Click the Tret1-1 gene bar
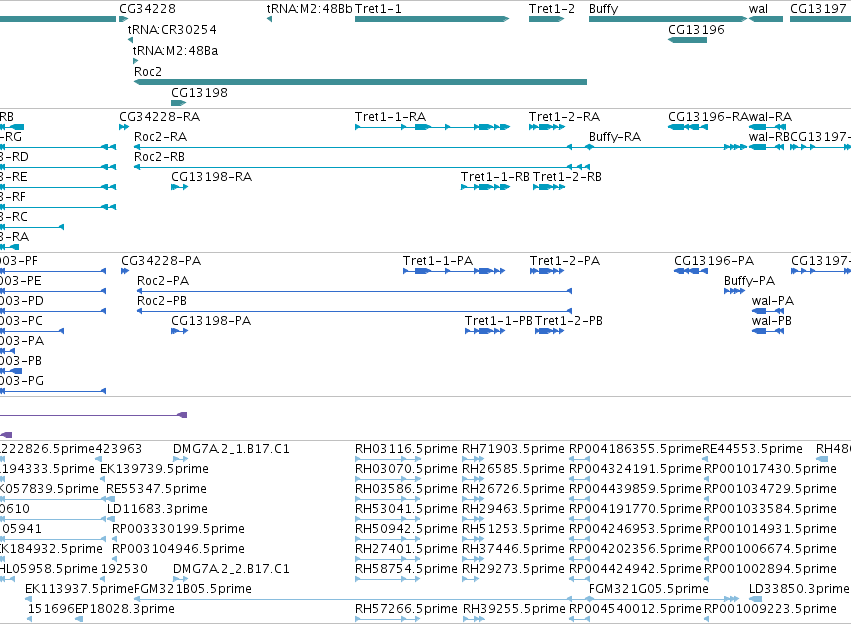Image resolution: width=851 pixels, height=624 pixels. (432, 19)
